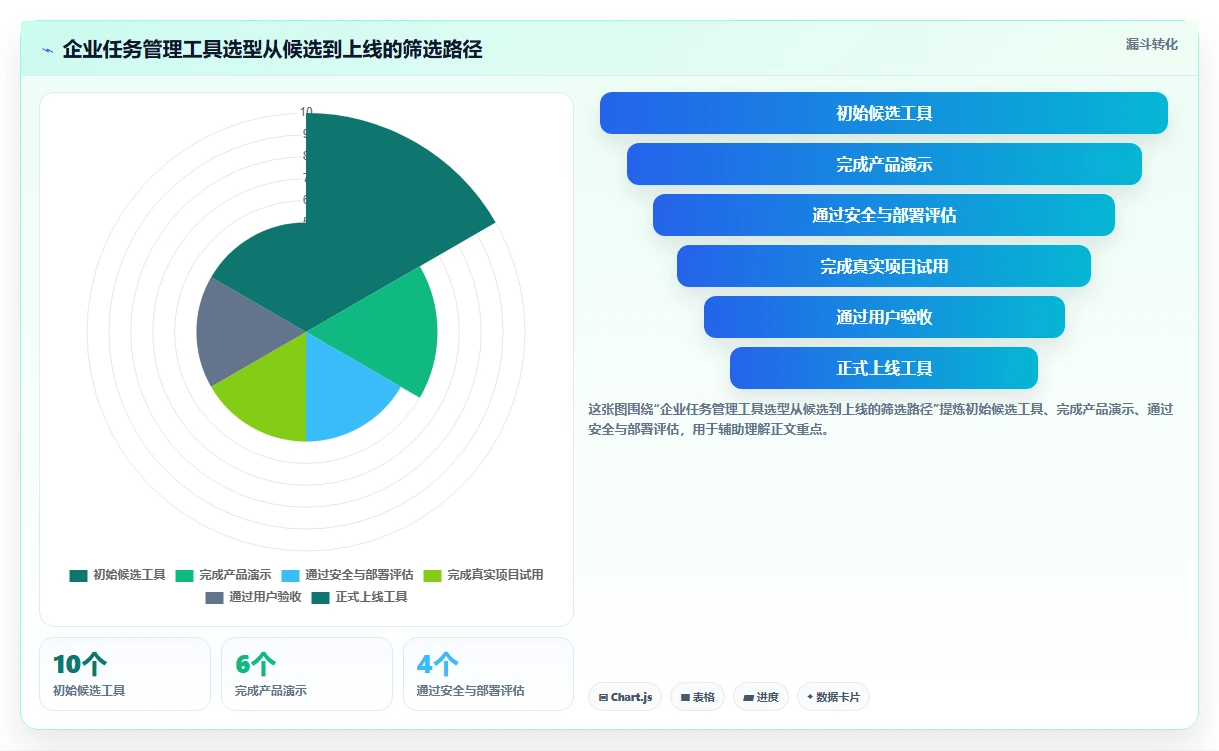1219x751 pixels.
Task: Hide the 正式上线工具 legend series
Action: (359, 597)
